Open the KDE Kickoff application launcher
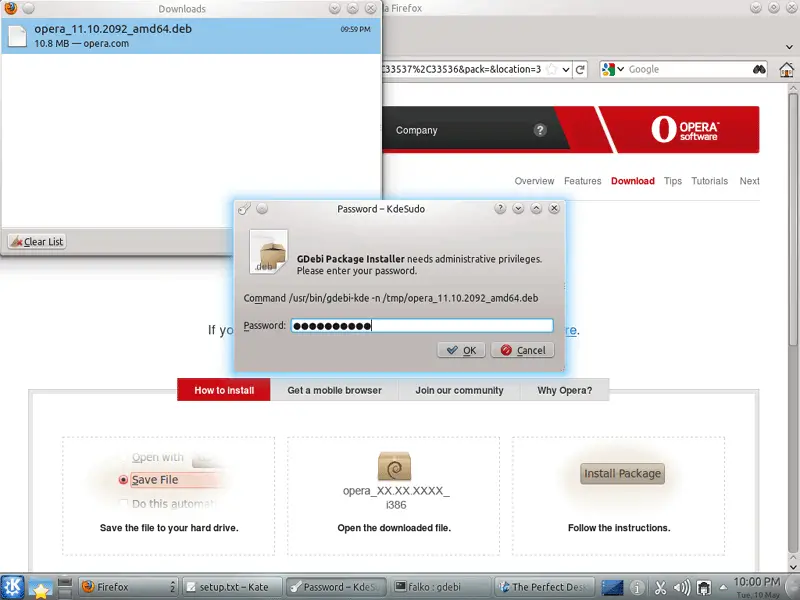800x600 pixels. coord(13,587)
